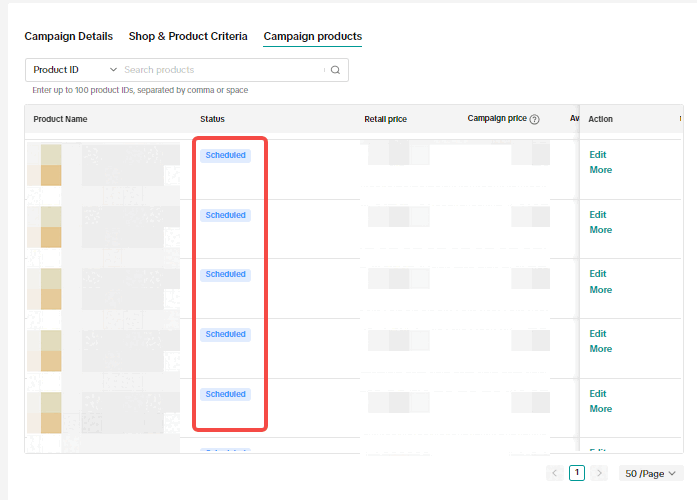Viewport: 697px width, 500px height.
Task: Click Edit for the first product
Action: 598,155
